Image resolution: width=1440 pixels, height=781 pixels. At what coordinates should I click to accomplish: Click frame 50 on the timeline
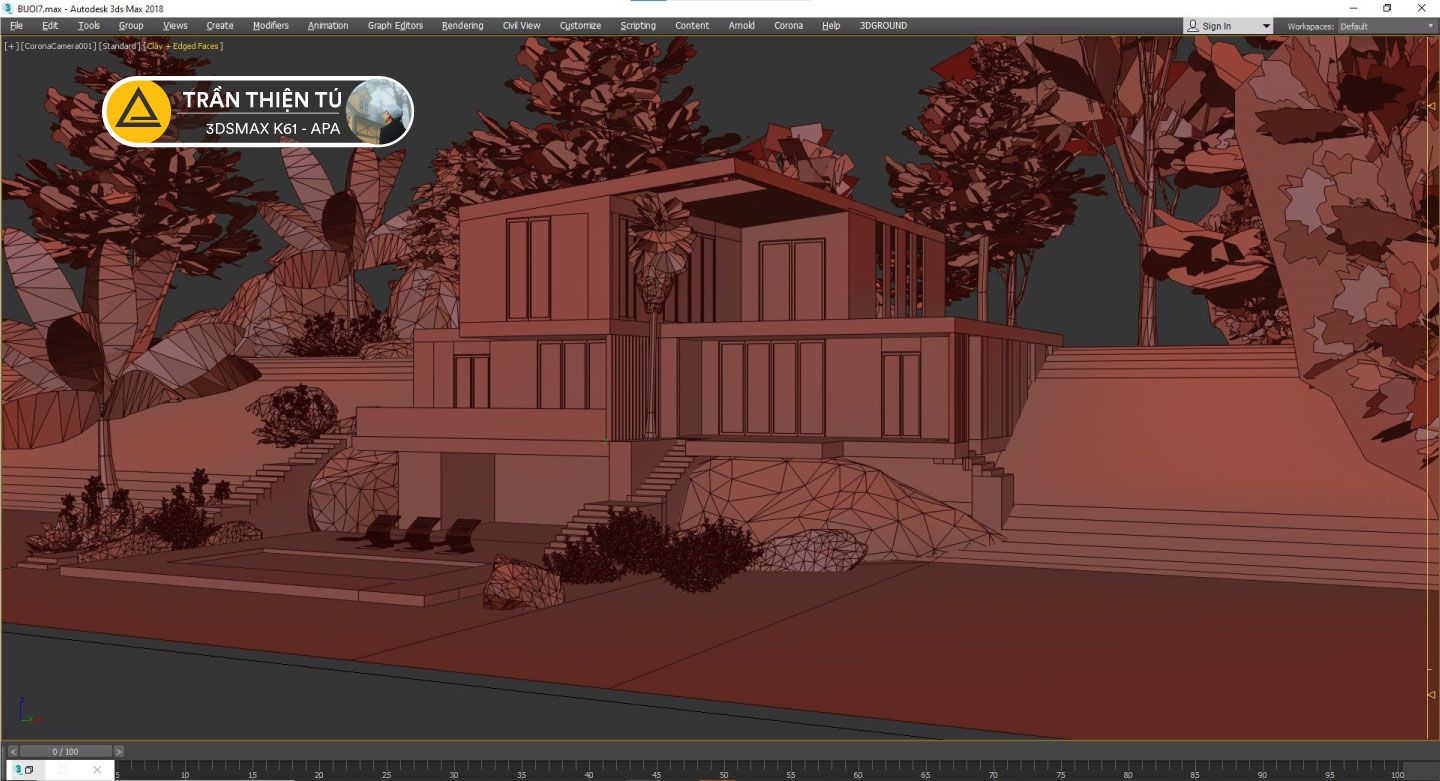723,768
